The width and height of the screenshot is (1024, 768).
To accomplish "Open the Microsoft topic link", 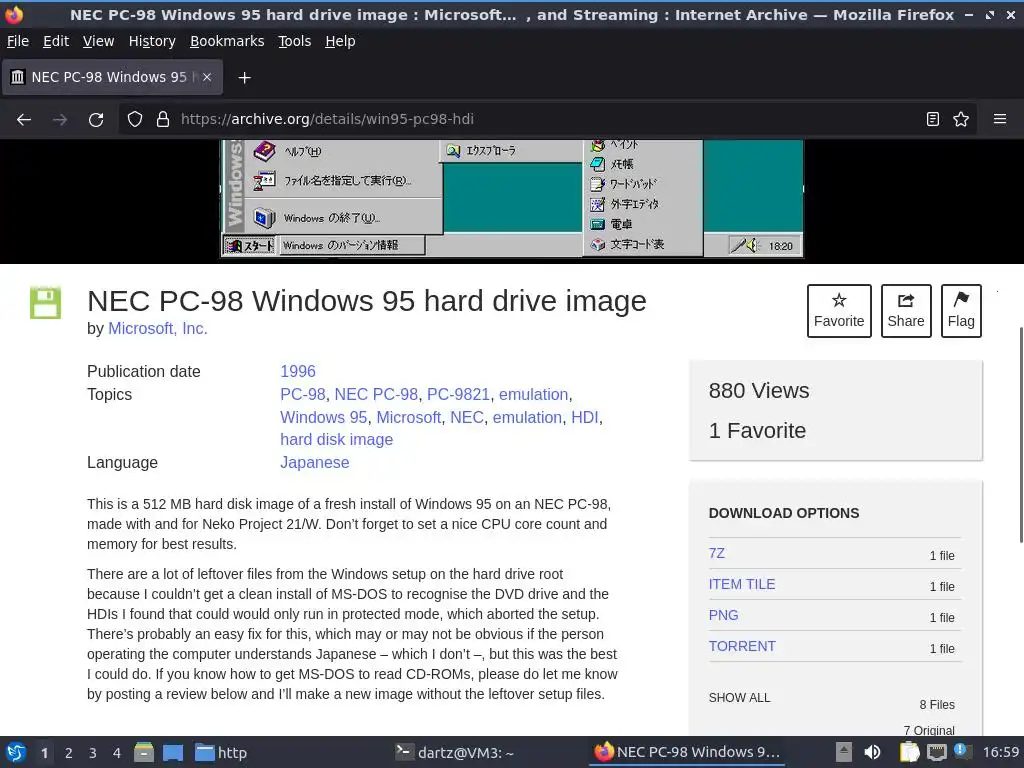I will (x=409, y=417).
